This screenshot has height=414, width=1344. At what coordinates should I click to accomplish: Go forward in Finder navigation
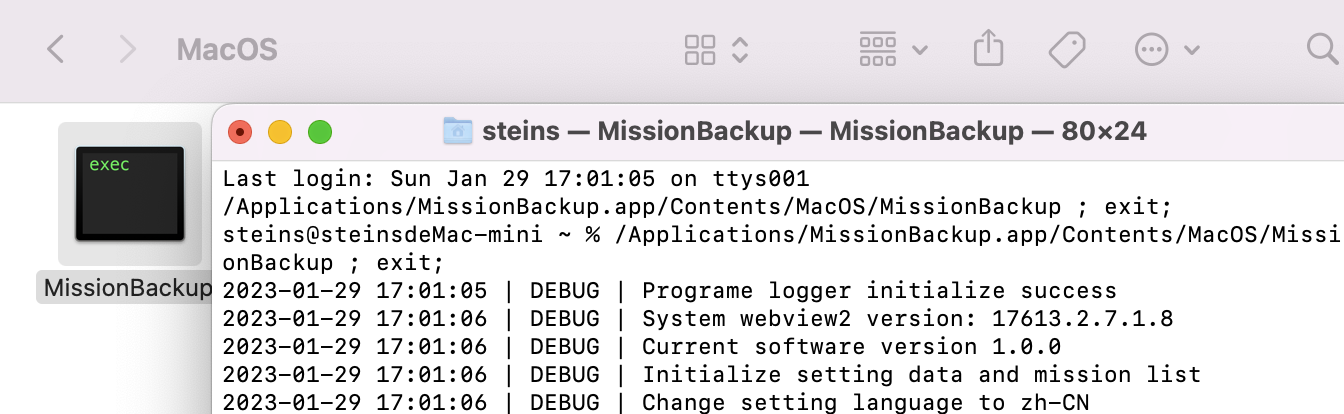tap(127, 49)
